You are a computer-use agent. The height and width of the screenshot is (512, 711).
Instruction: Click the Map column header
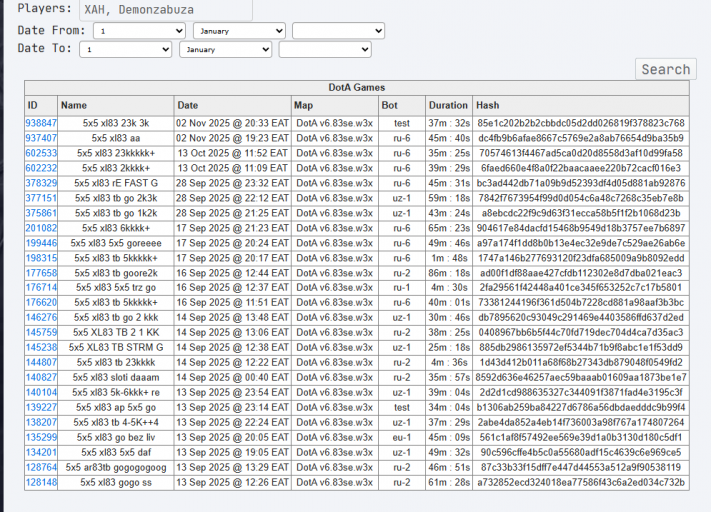point(335,105)
